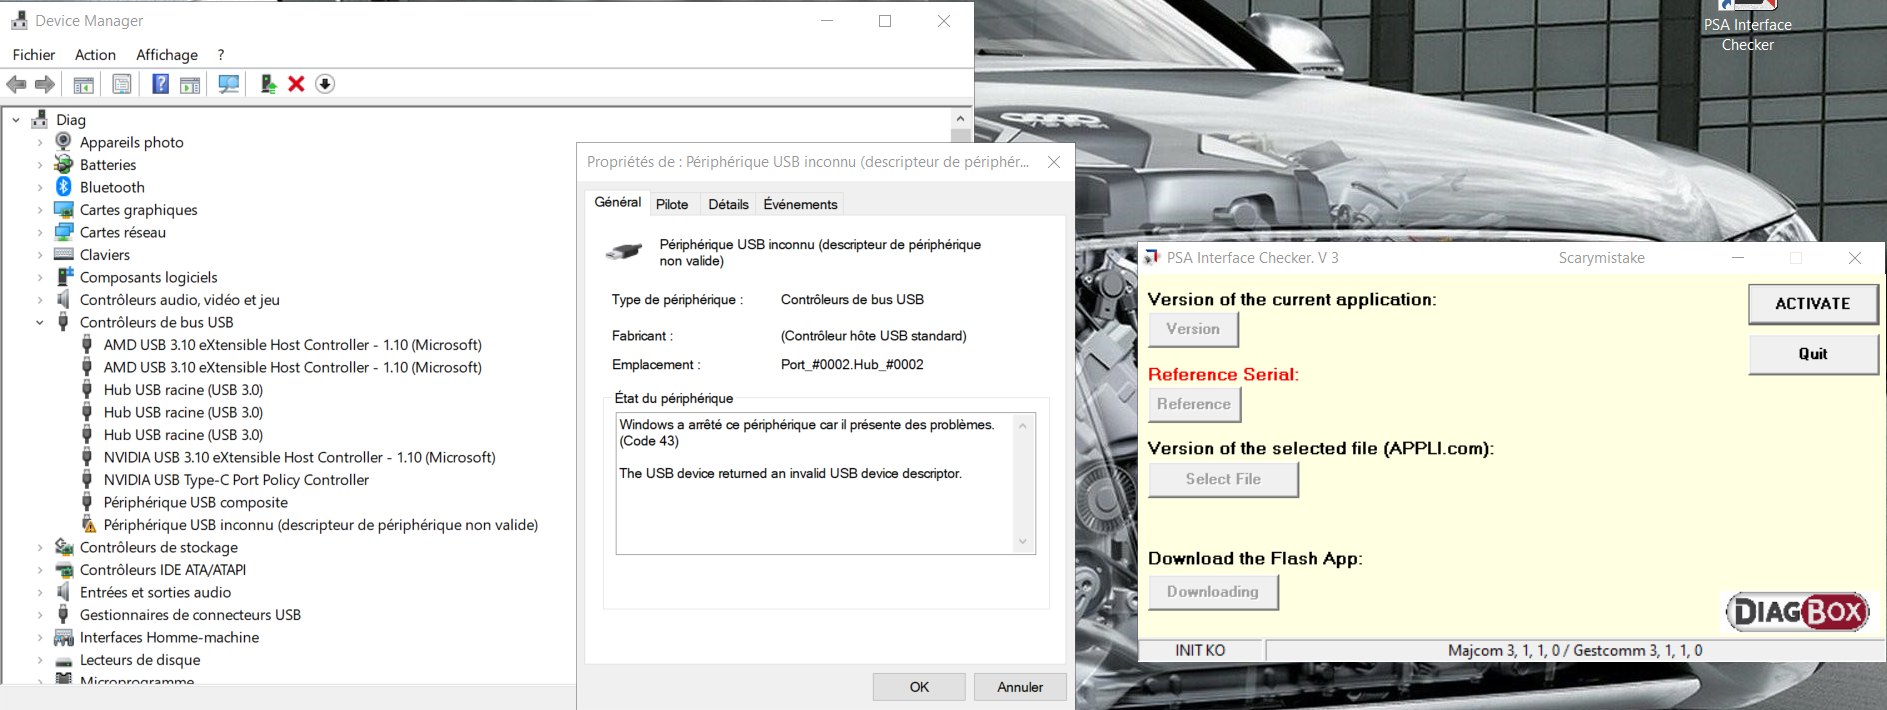This screenshot has height=710, width=1887.
Task: Scan for hardware changes icon
Action: pos(229,84)
